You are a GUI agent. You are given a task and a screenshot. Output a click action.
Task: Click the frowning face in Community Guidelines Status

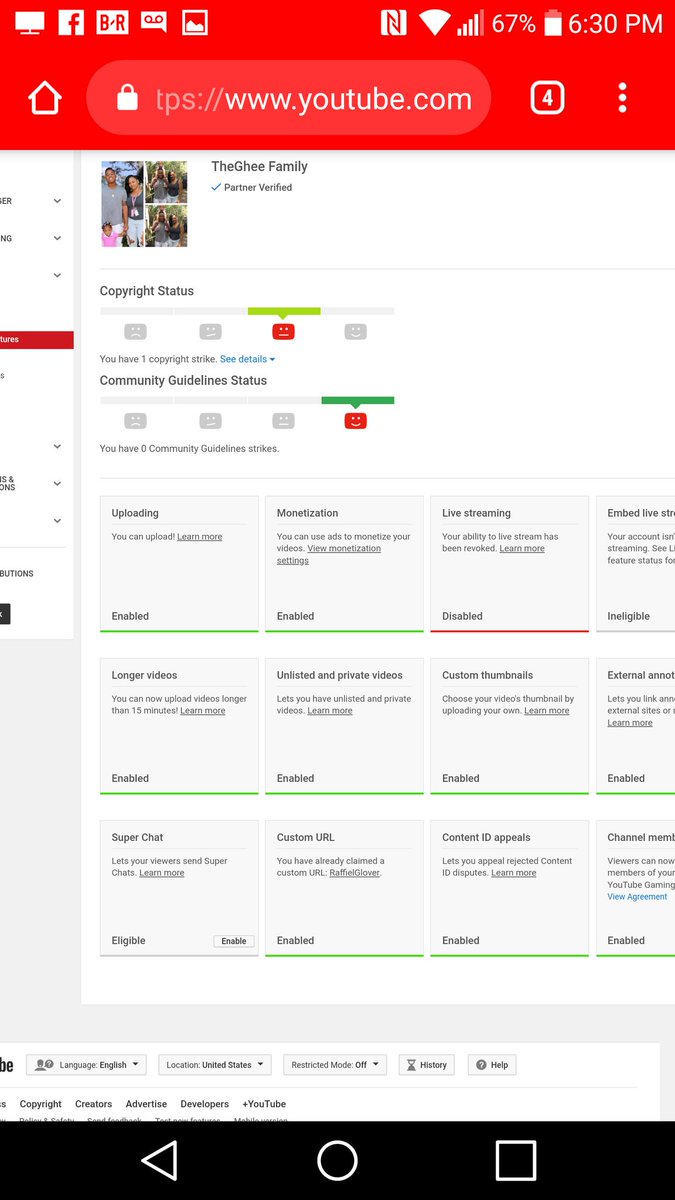click(135, 421)
